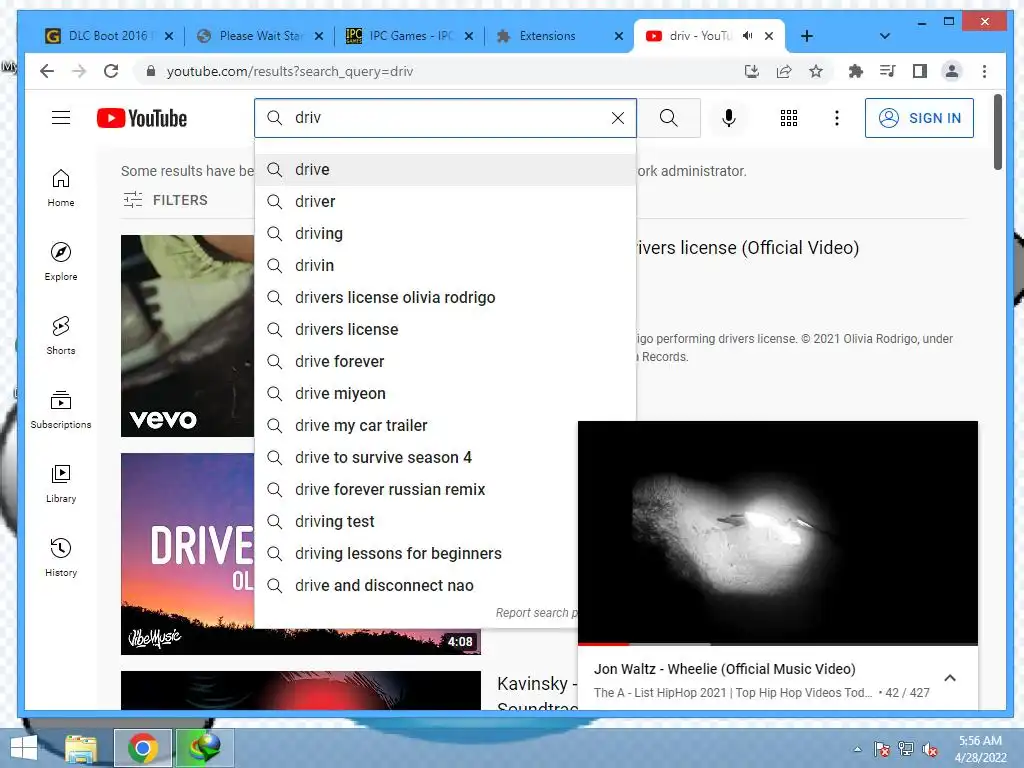The height and width of the screenshot is (768, 1024).
Task: Click the search magnifier button
Action: tap(668, 118)
